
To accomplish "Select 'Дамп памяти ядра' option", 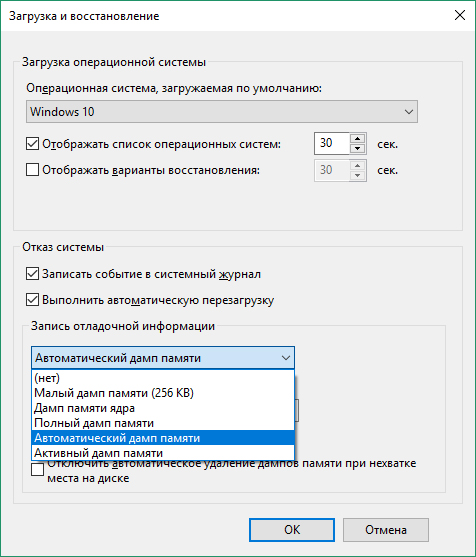I will (163, 408).
